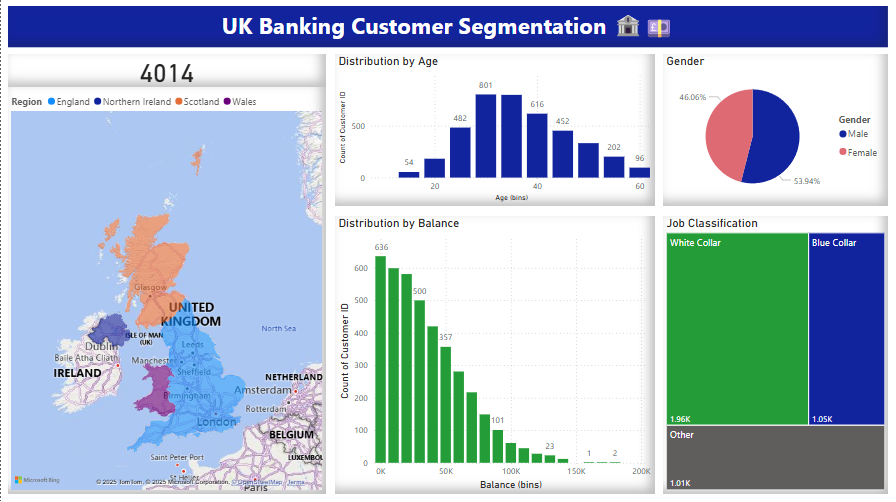Select the Northern Ireland legend dot
Image resolution: width=896 pixels, height=502 pixels.
coord(98,101)
